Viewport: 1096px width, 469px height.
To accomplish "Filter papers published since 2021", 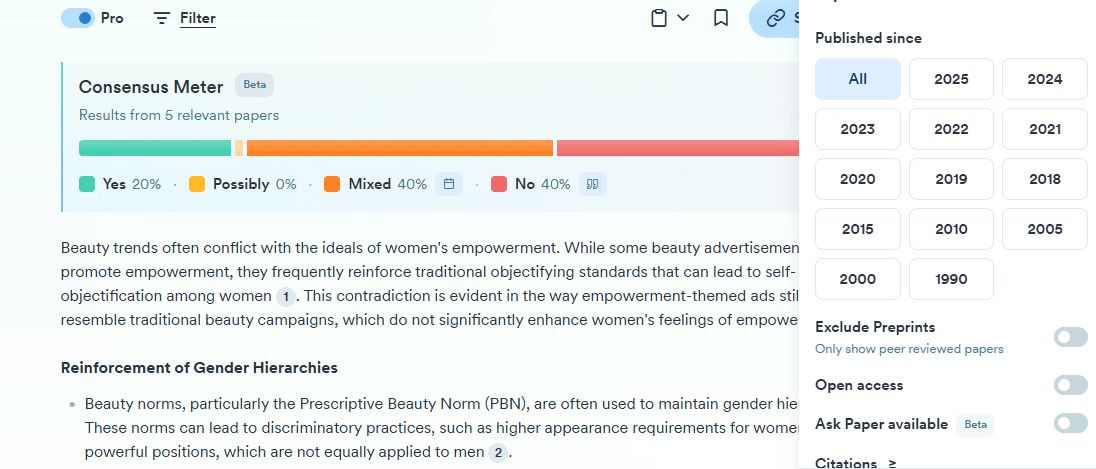I will [1045, 129].
